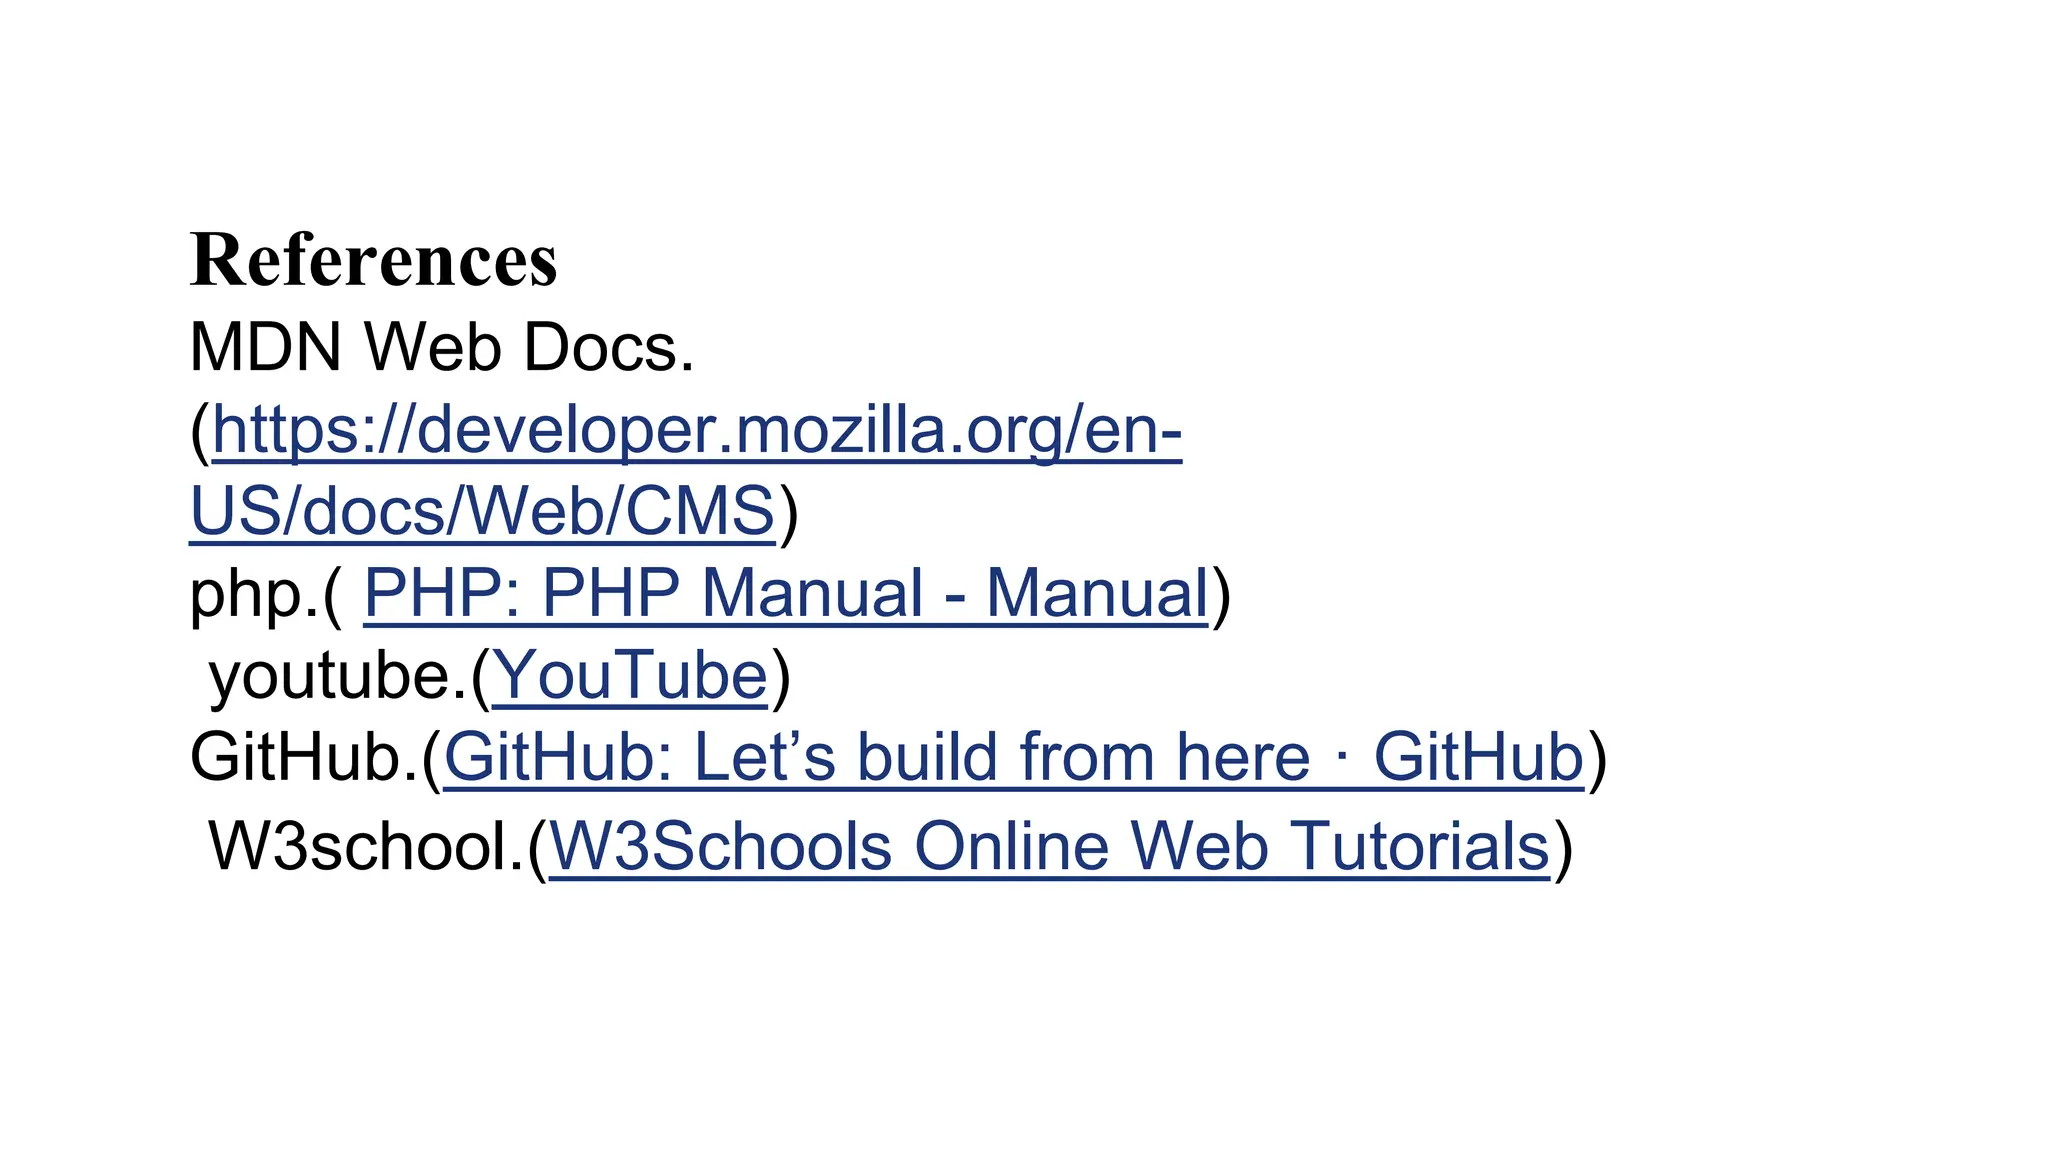Click the black 'GitHub.' label before the link
The height and width of the screenshot is (1152, 2048).
(304, 757)
